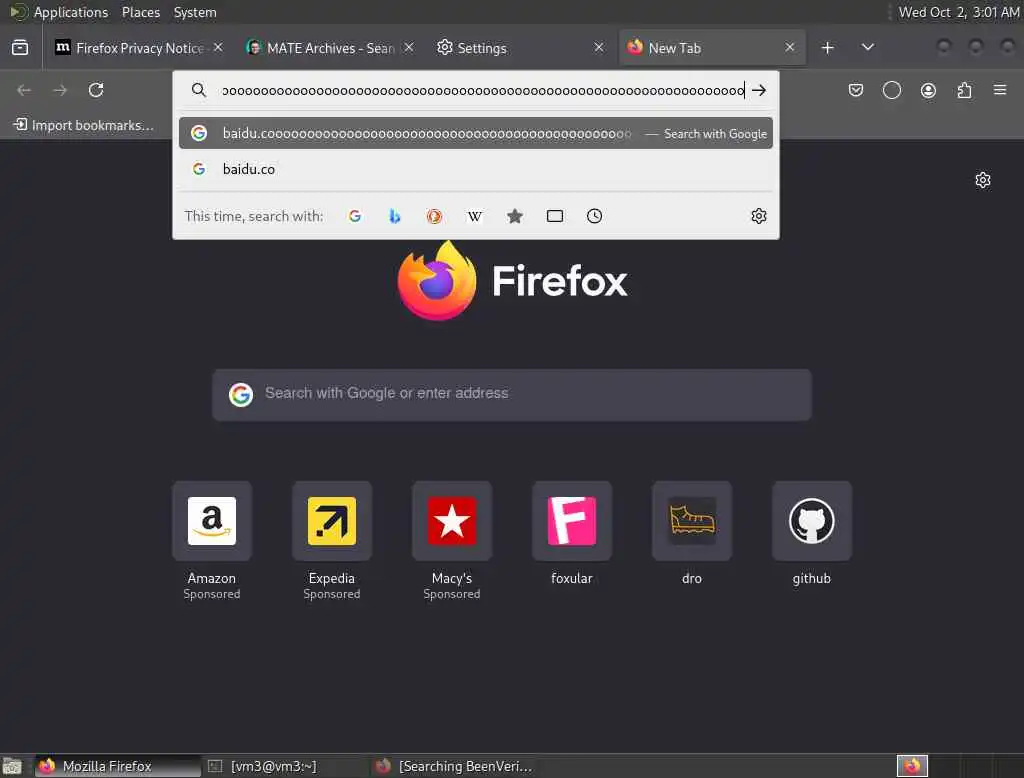Close the MATE Archives tab

click(408, 48)
